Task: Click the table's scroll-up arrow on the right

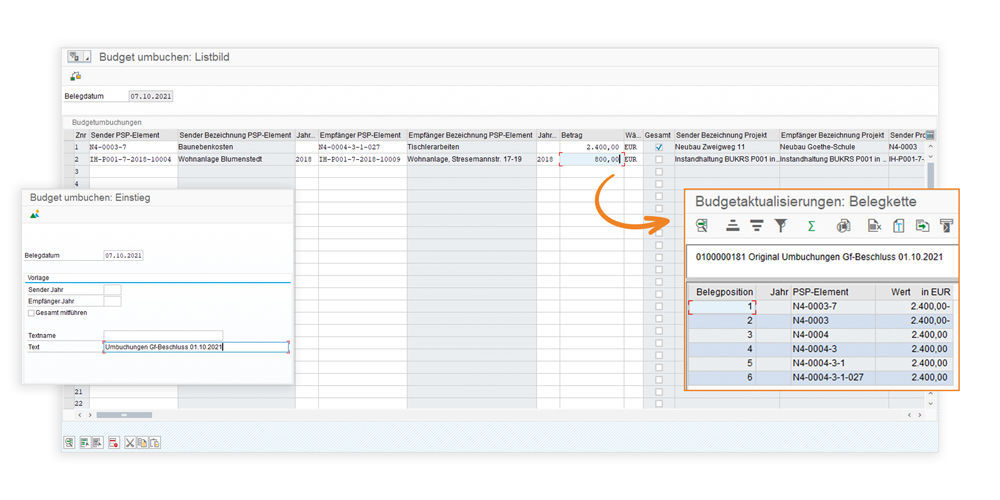Action: click(931, 147)
